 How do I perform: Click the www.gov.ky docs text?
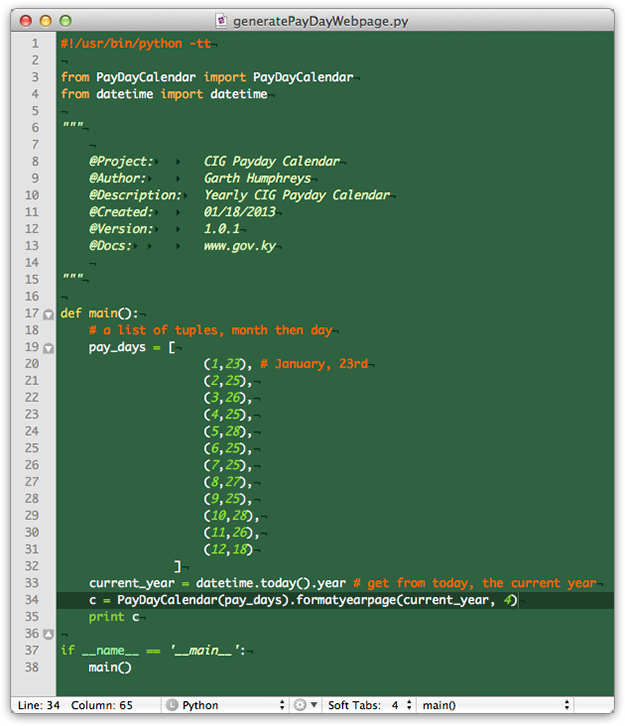pyautogui.click(x=240, y=246)
